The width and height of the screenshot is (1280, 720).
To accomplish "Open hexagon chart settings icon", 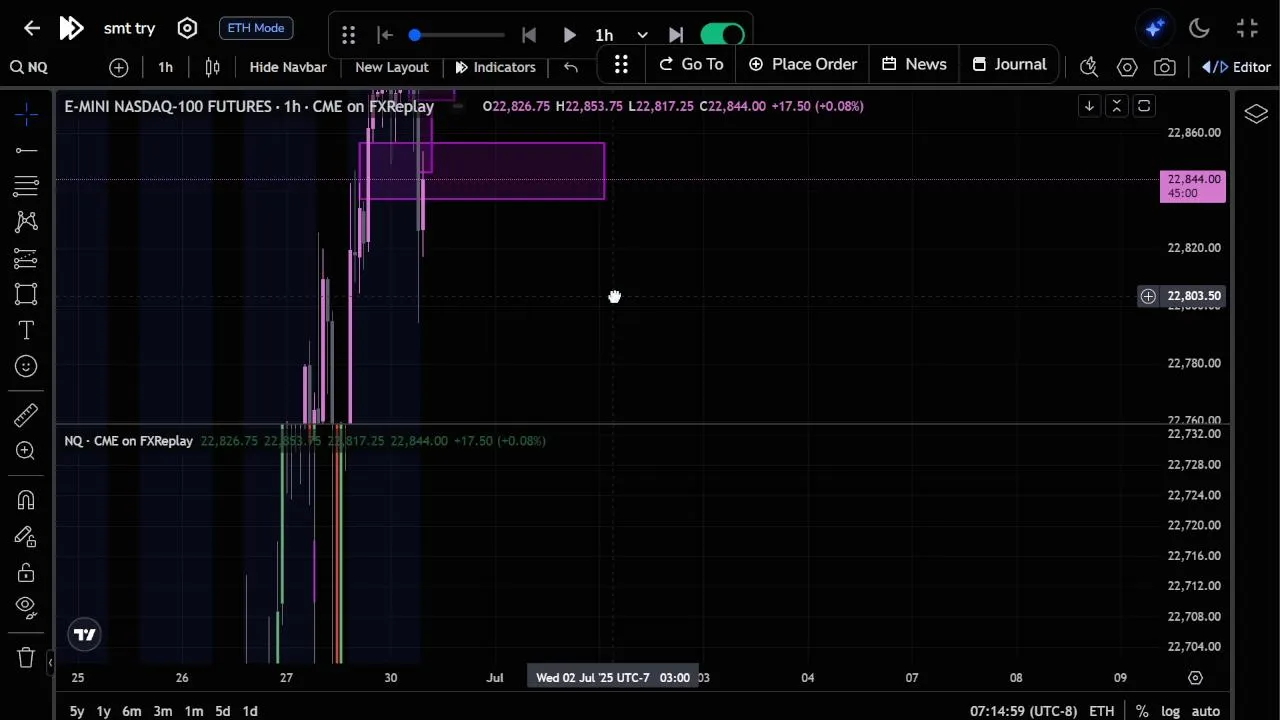I will point(1127,67).
